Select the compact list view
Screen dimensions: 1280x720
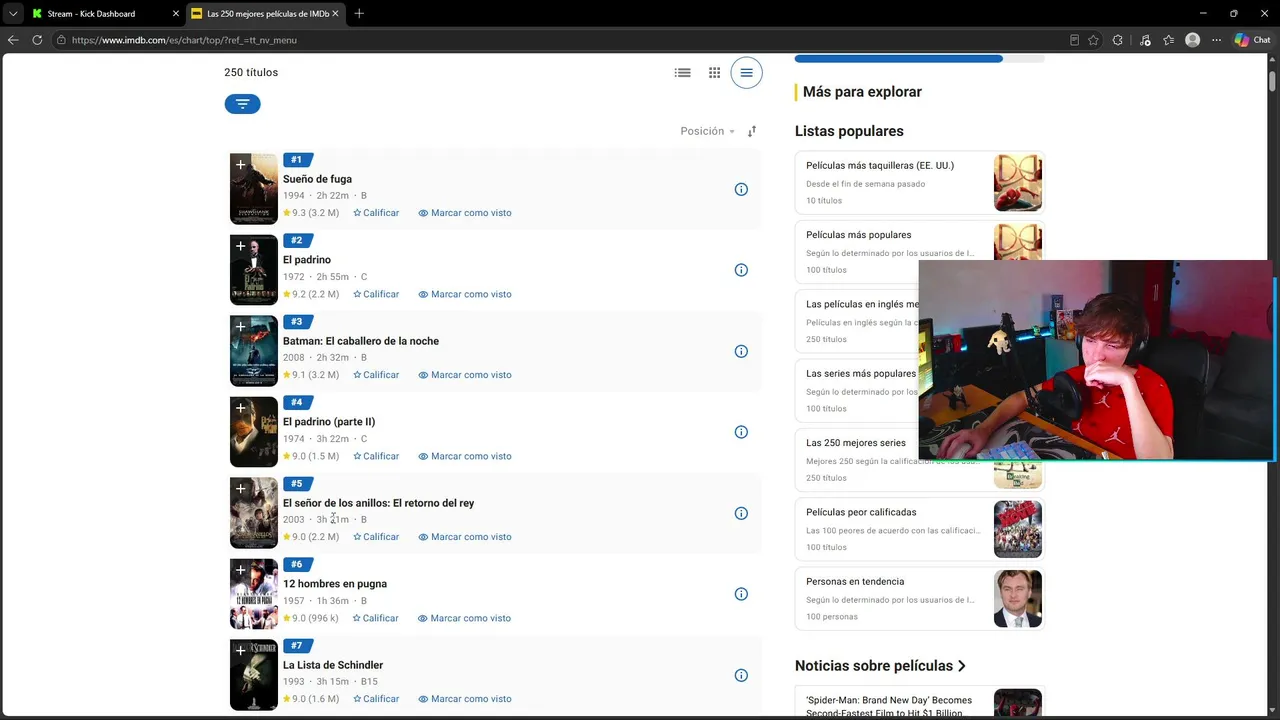coord(746,72)
